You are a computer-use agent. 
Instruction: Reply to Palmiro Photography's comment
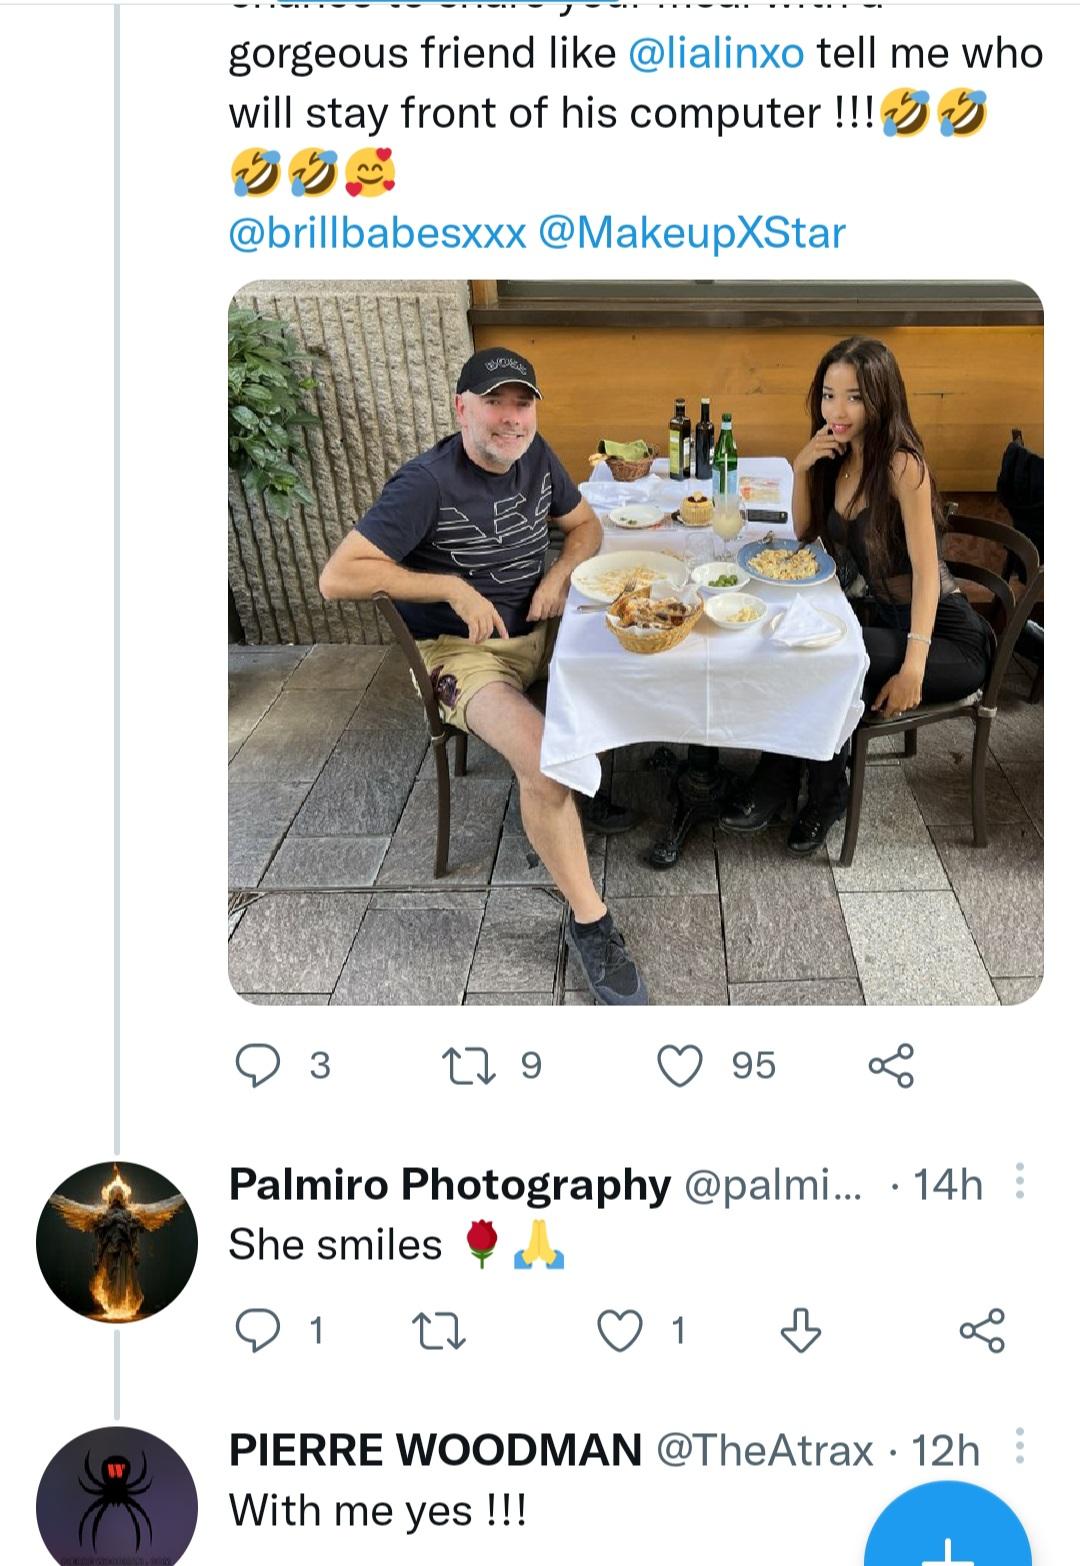tap(258, 1331)
